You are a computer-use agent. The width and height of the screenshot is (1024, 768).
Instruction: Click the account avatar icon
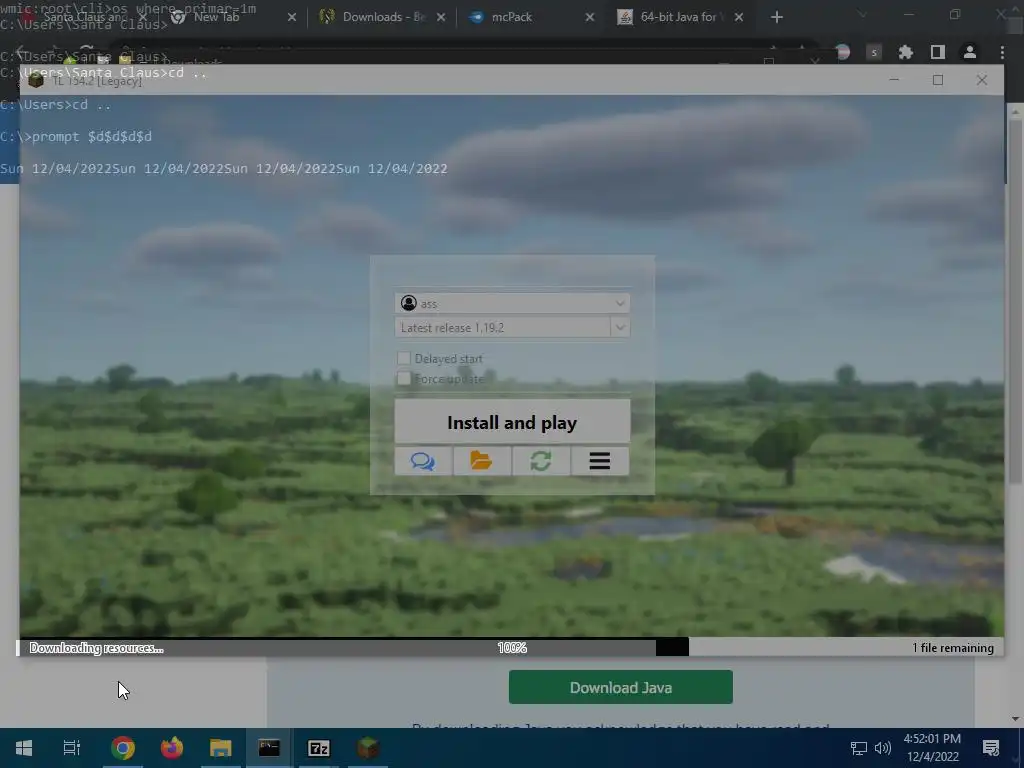[x=409, y=303]
